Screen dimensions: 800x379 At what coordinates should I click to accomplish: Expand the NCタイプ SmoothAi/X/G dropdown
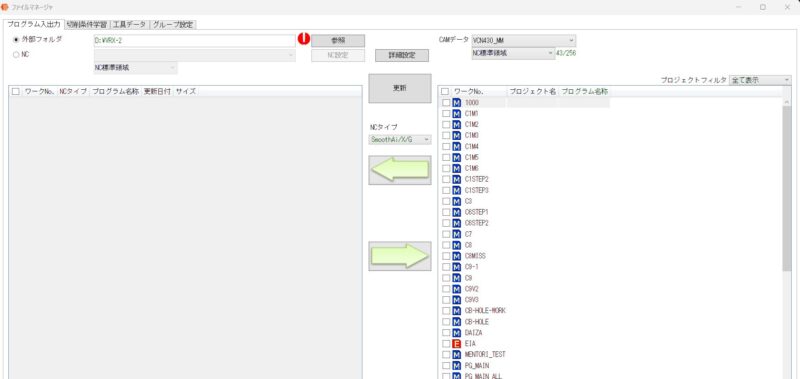400,139
